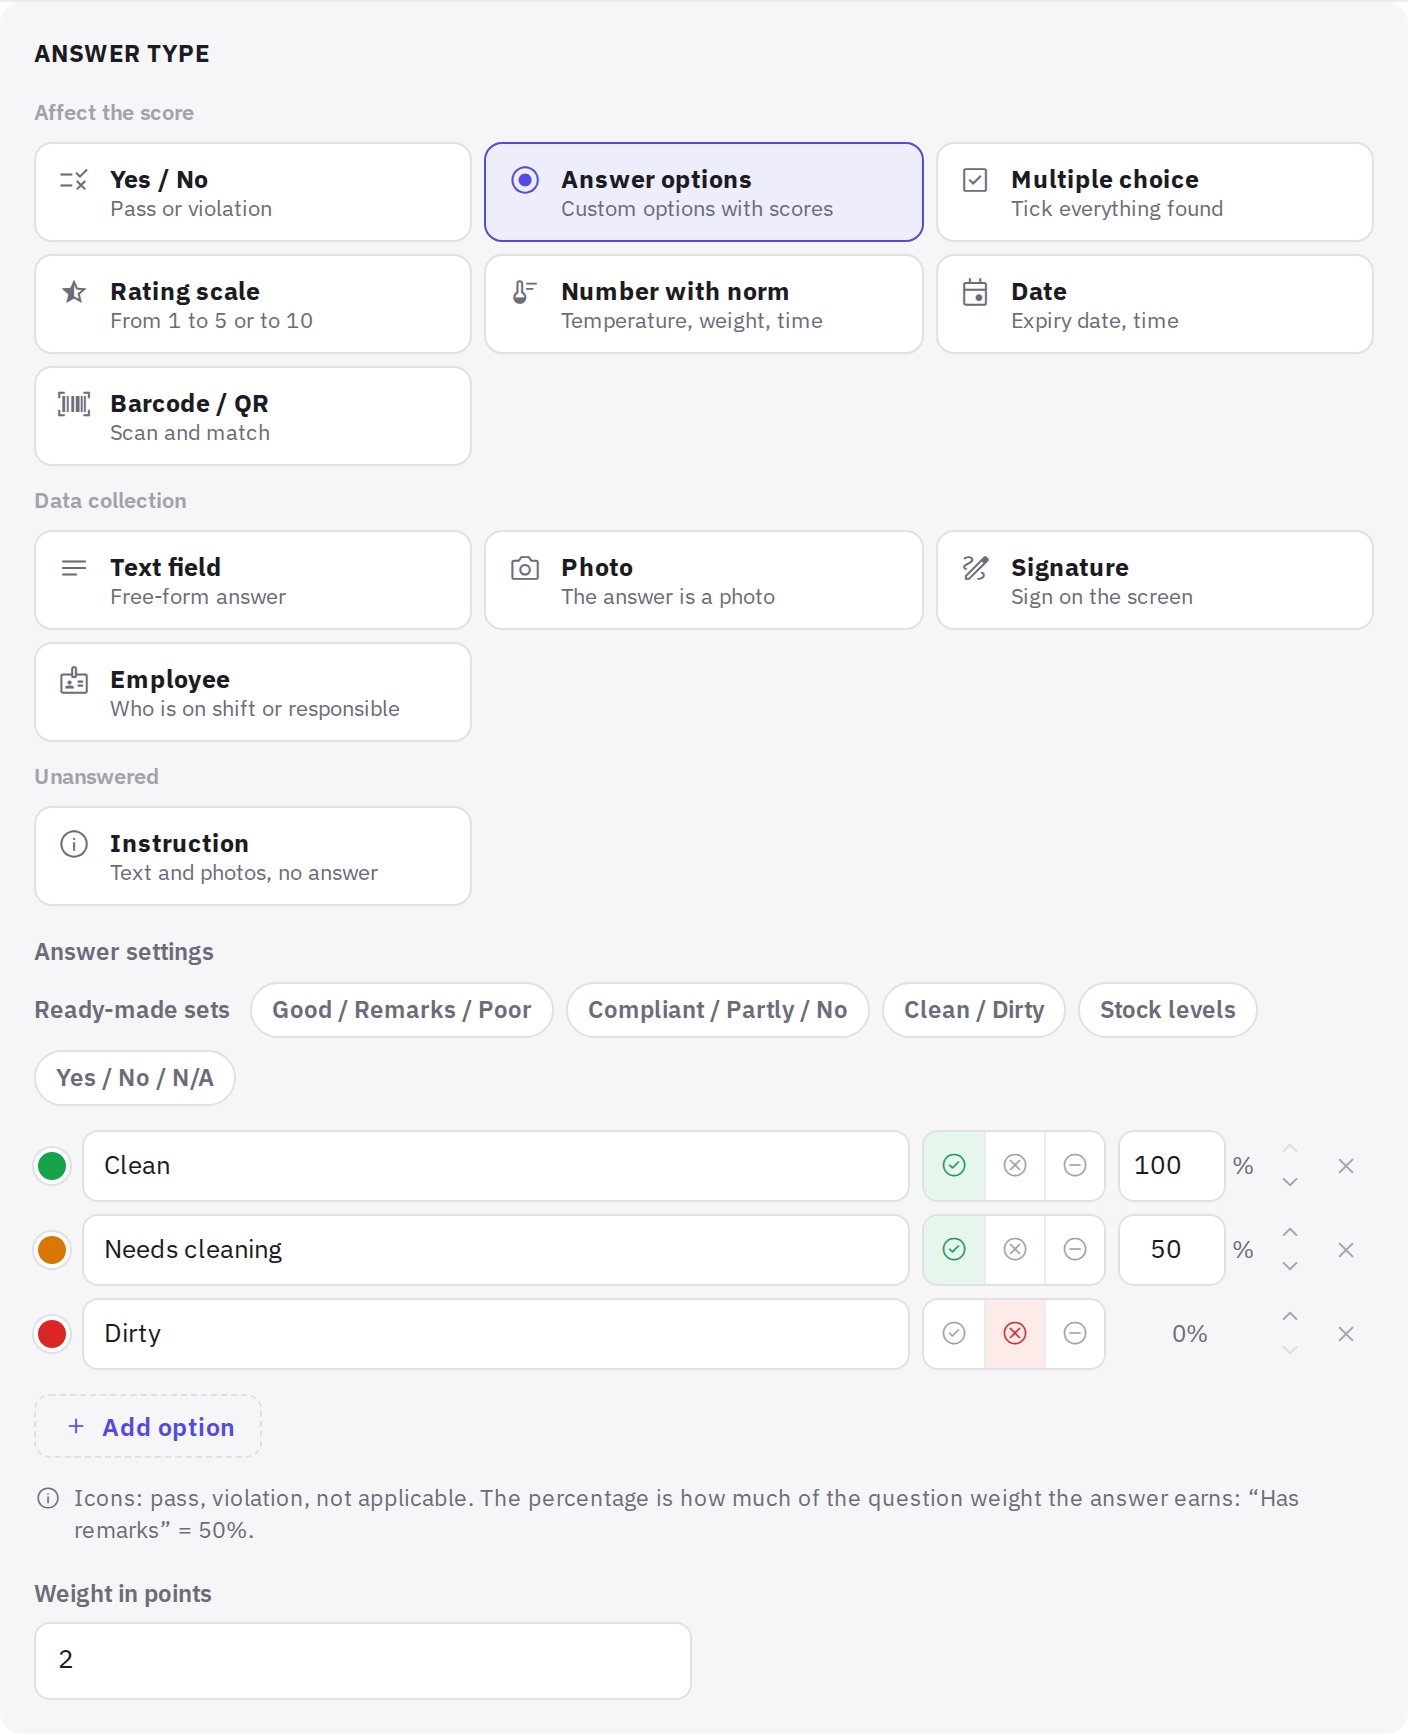This screenshot has width=1408, height=1736.
Task: Edit the Dirty option name field
Action: click(496, 1334)
